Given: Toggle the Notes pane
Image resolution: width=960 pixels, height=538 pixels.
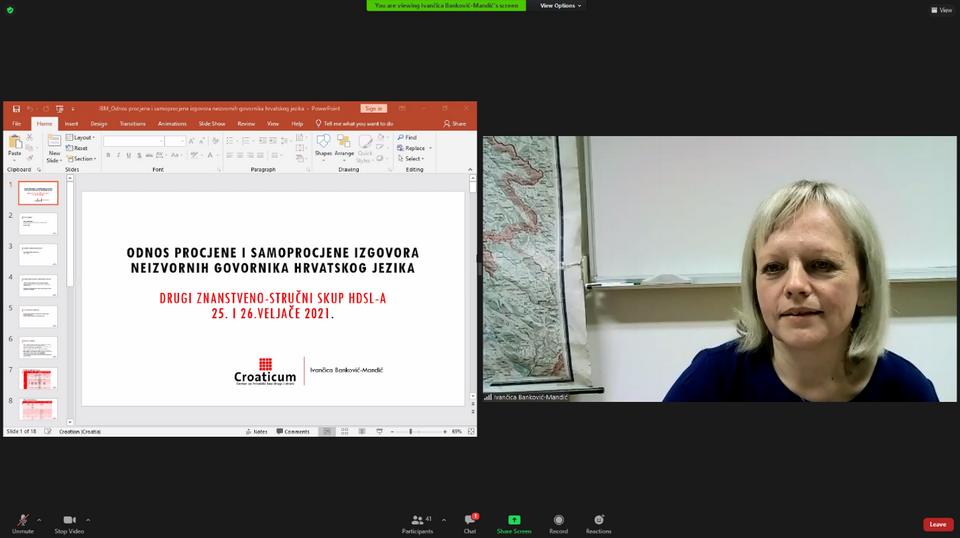Looking at the screenshot, I should [x=257, y=432].
